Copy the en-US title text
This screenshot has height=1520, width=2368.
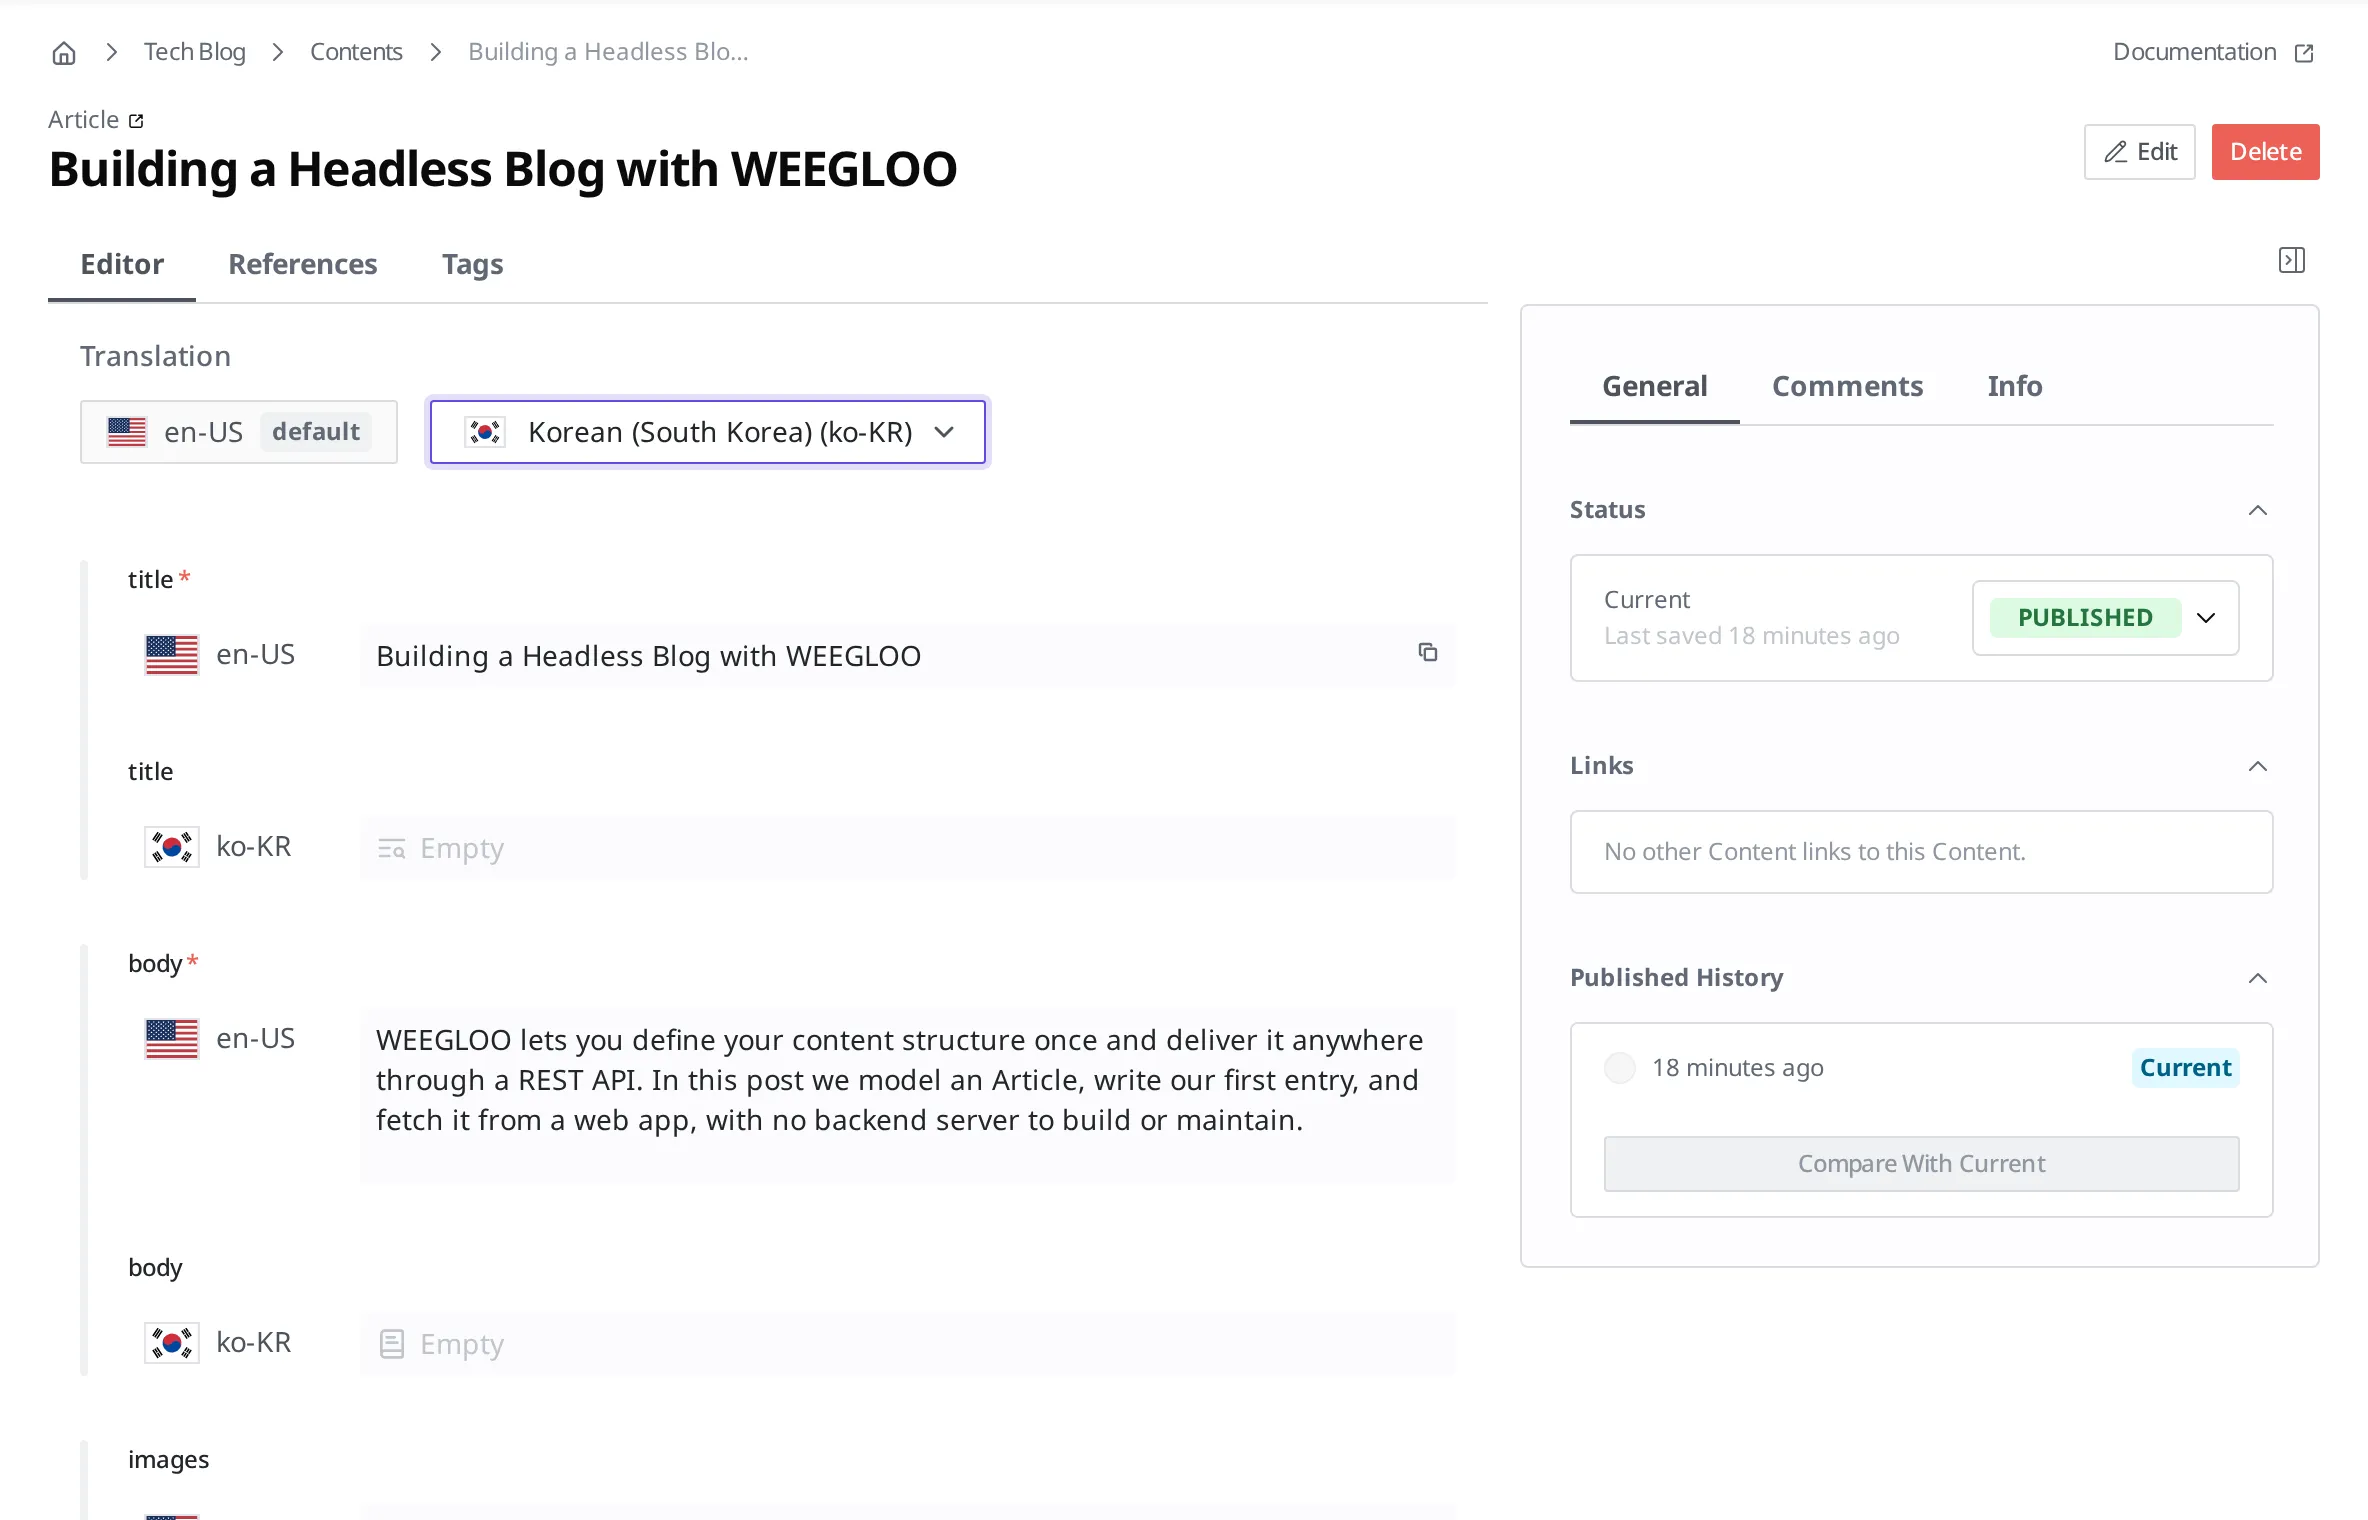pos(1428,653)
